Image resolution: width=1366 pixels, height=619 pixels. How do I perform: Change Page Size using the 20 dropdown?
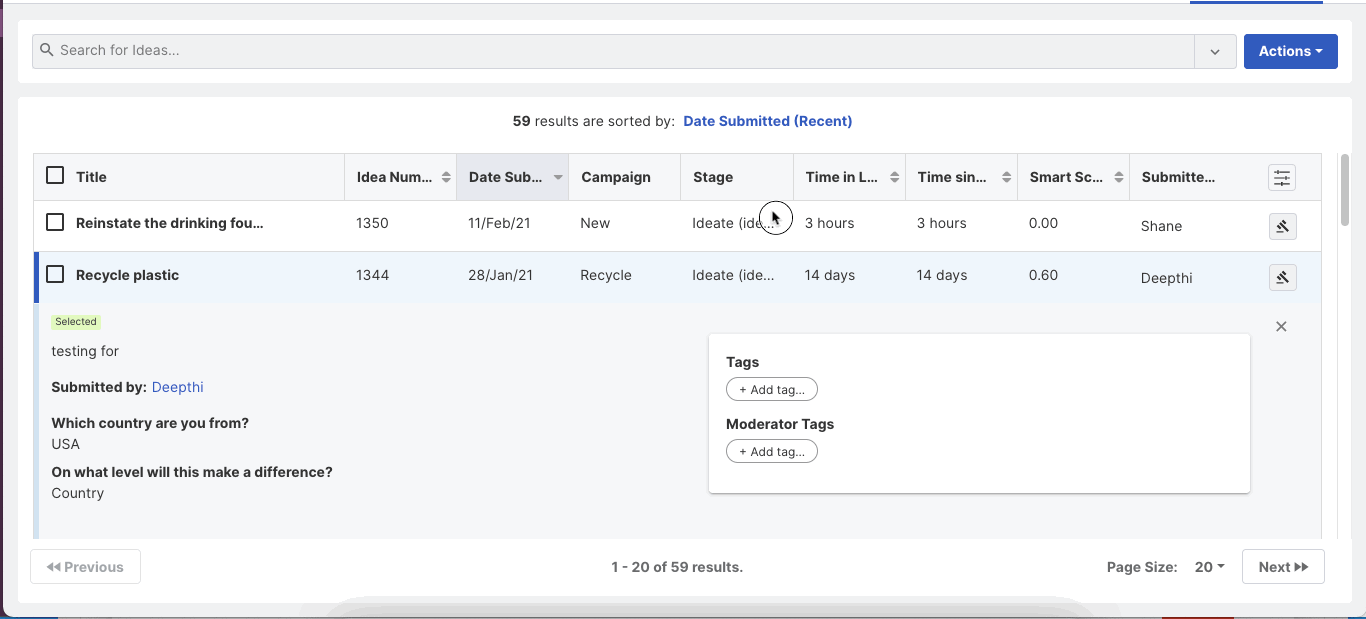(x=1209, y=567)
